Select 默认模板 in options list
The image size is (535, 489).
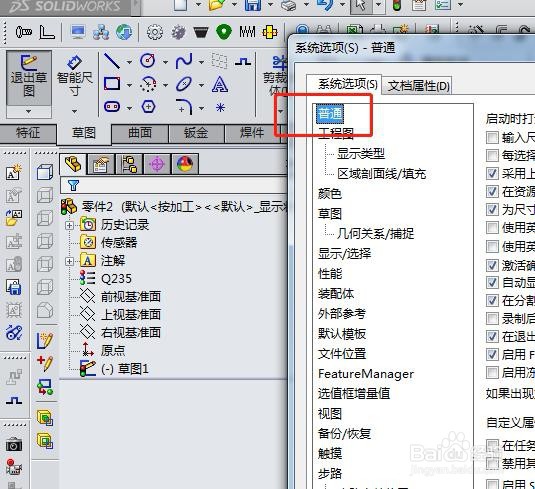pyautogui.click(x=342, y=334)
